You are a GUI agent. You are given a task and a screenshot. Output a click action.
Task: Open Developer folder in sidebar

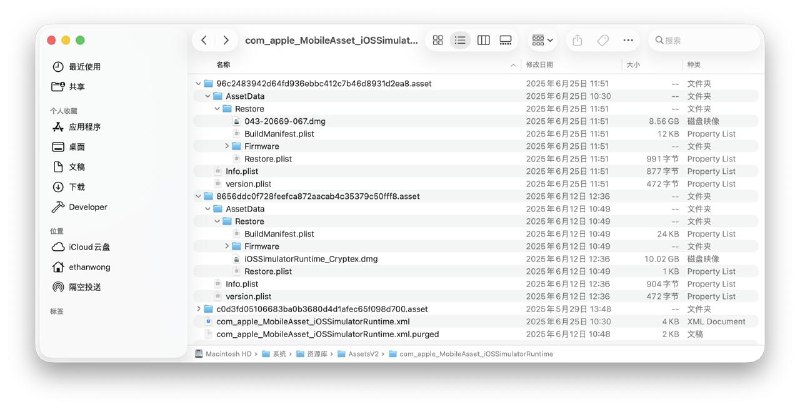click(x=87, y=207)
